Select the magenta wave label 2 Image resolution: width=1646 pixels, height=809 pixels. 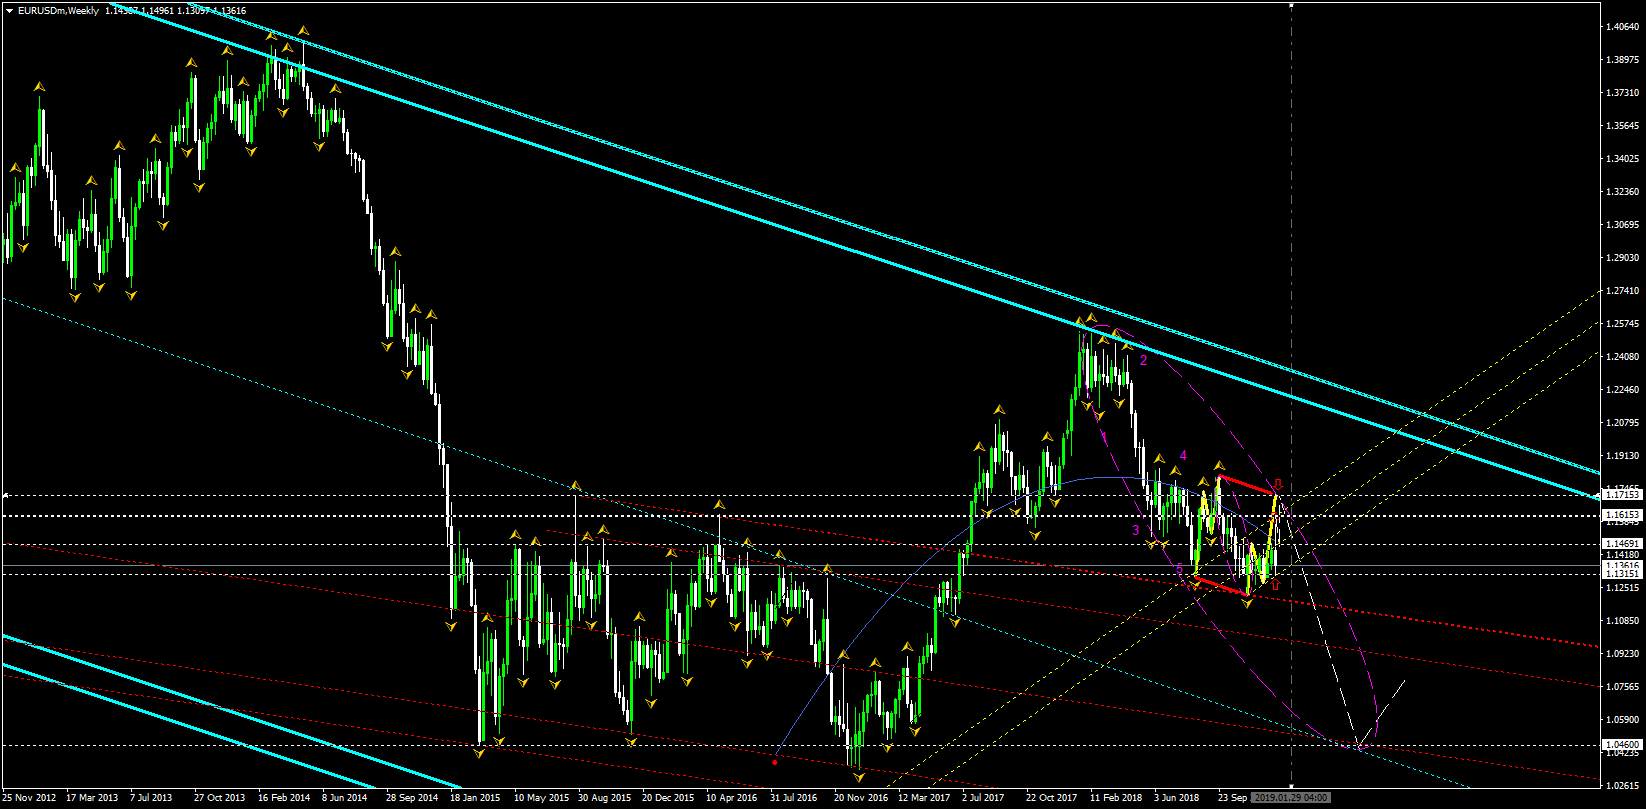point(1143,361)
